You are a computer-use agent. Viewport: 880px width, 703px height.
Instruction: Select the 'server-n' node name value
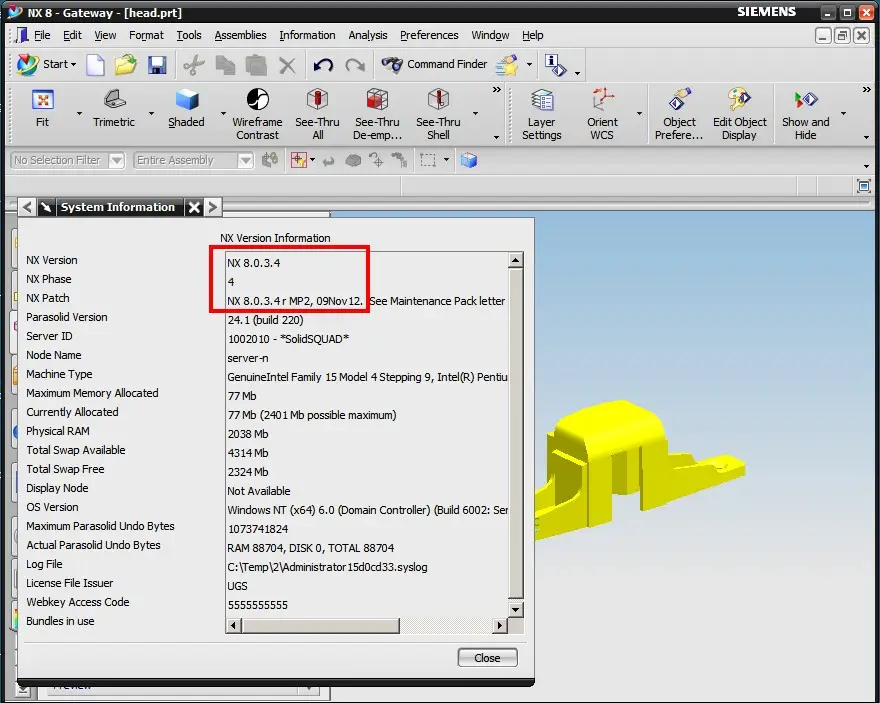tap(248, 358)
